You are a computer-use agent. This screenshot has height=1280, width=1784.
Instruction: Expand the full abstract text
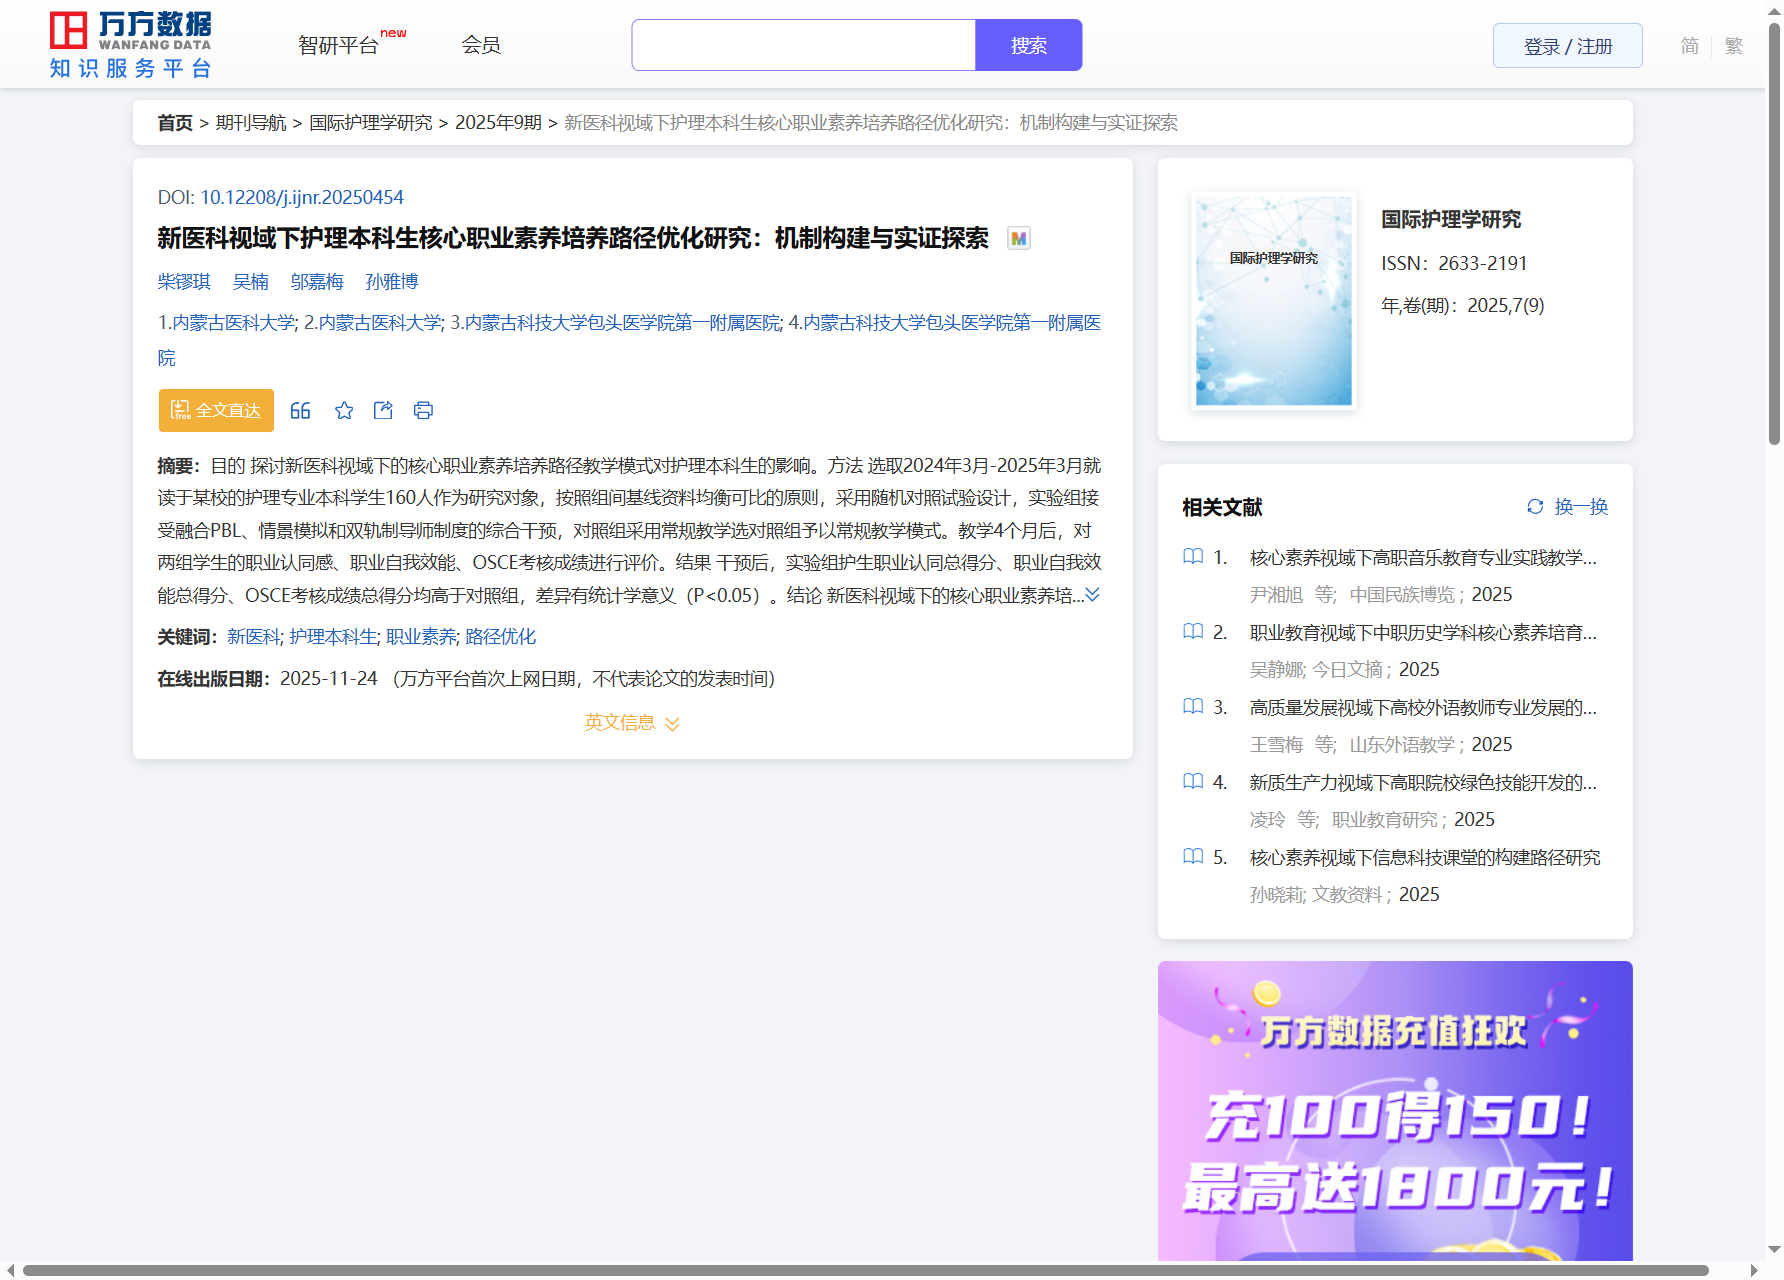(1093, 595)
